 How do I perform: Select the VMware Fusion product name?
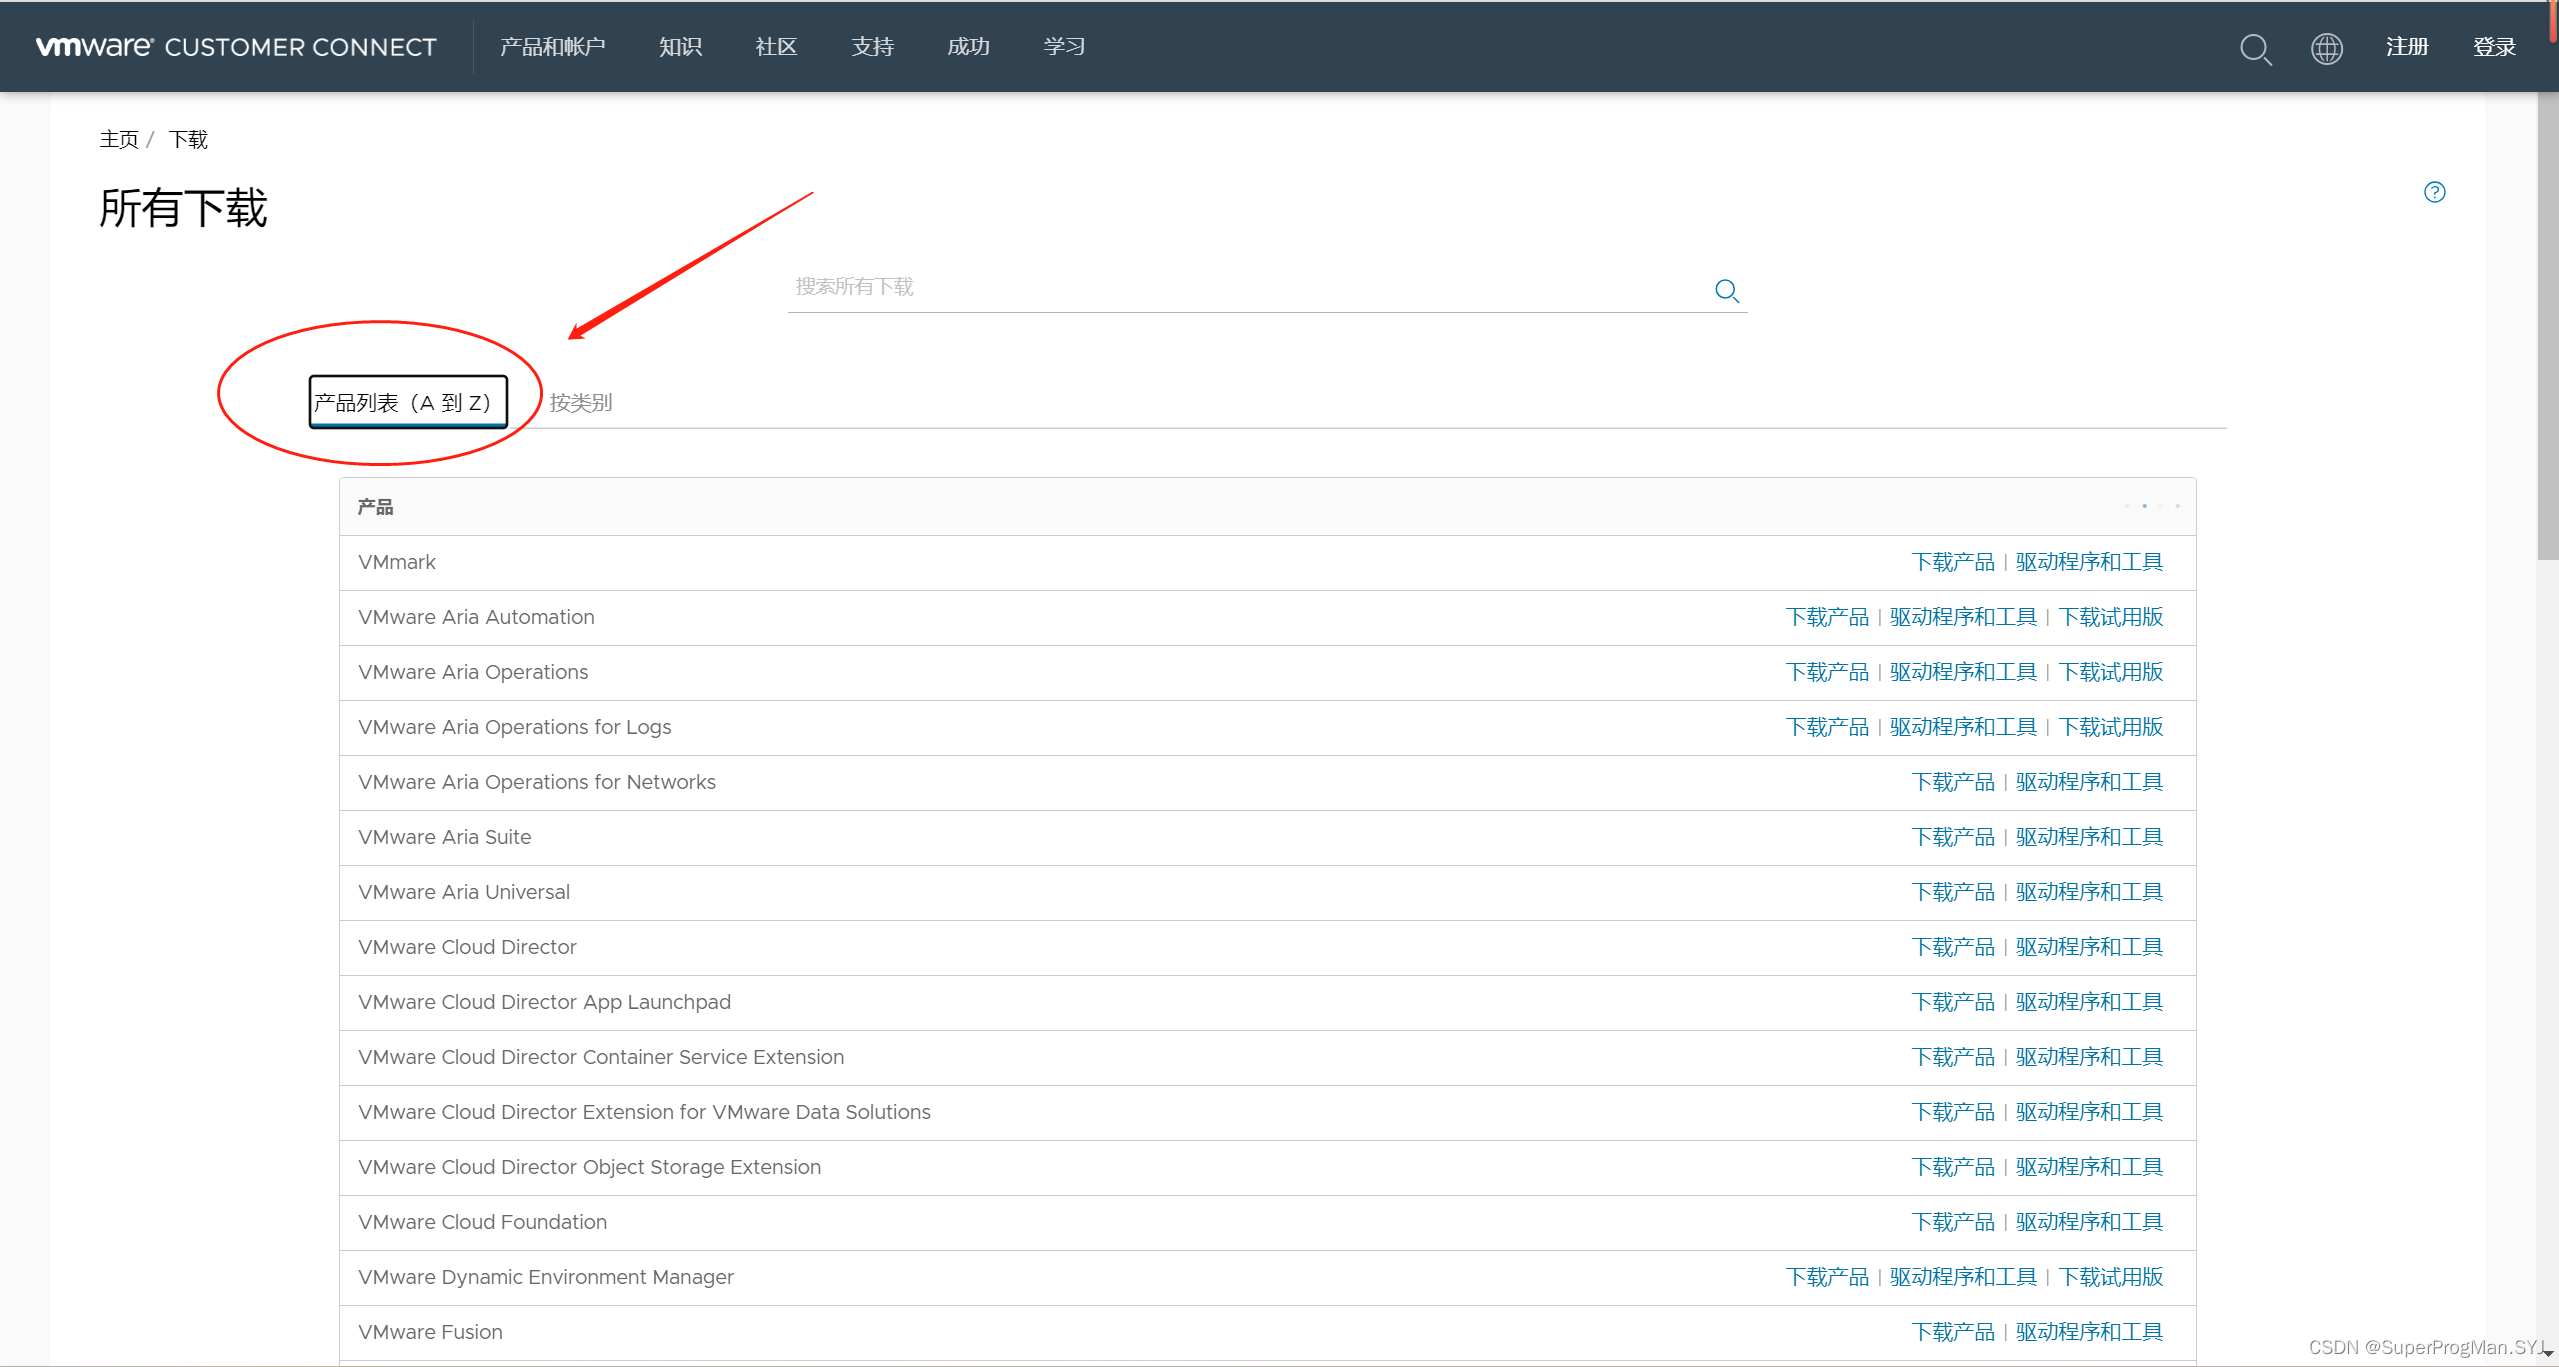pos(431,1332)
